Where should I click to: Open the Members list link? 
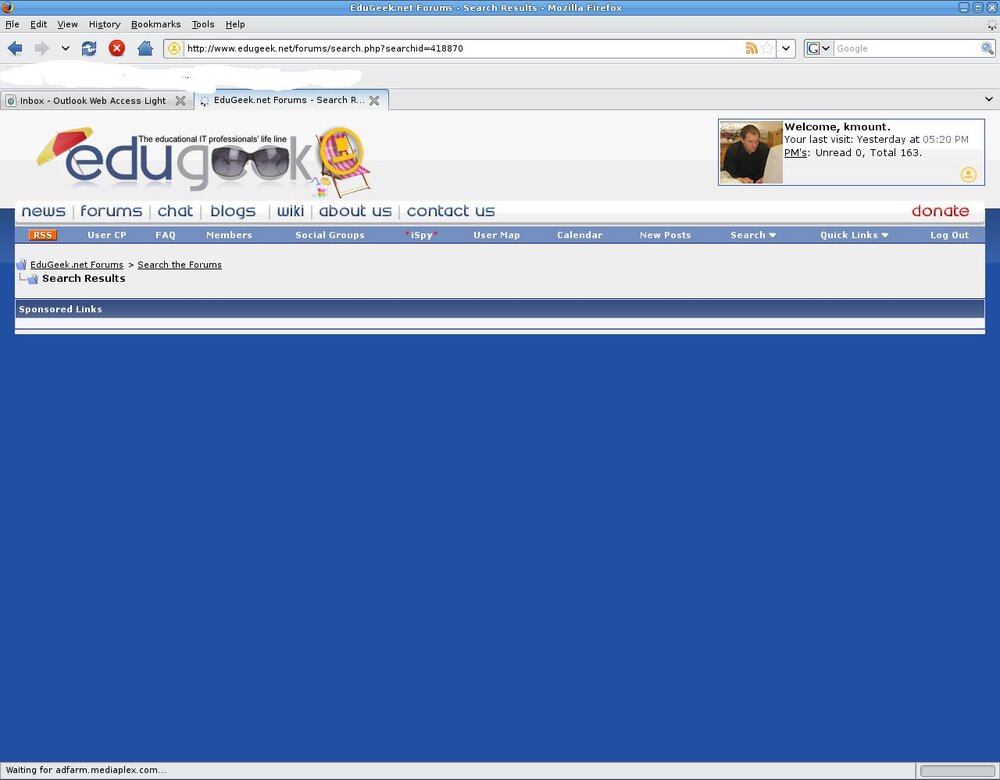pos(229,235)
